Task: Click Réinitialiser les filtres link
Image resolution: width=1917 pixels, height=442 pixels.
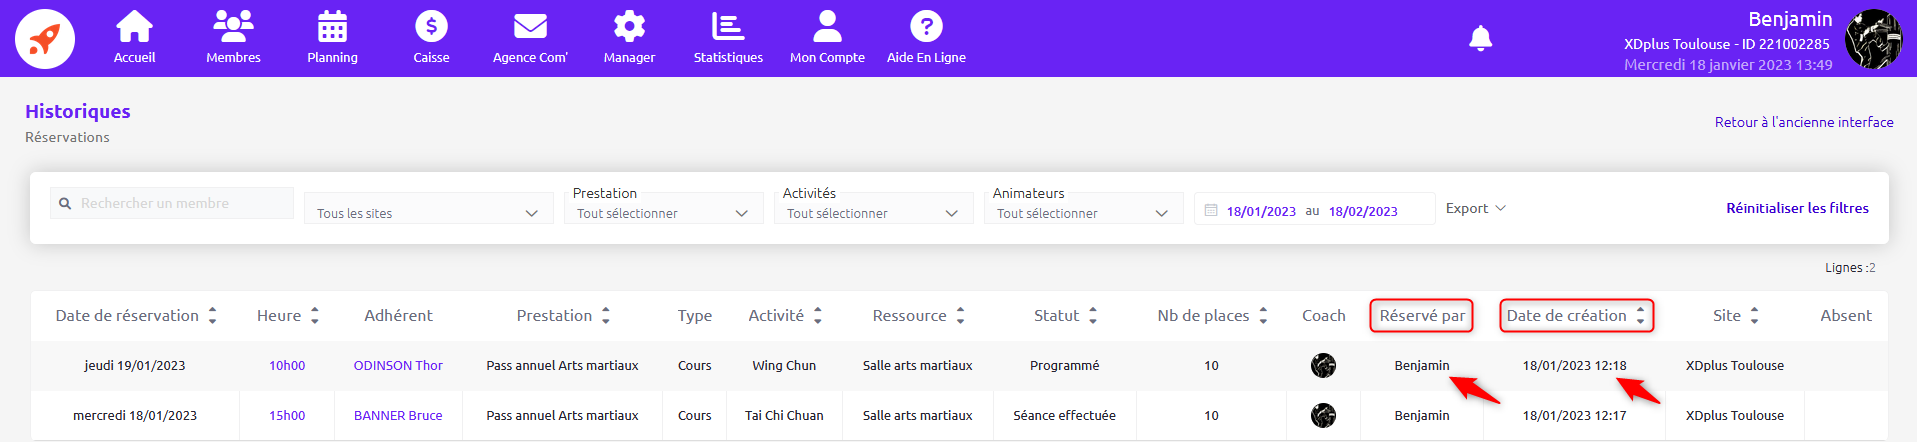Action: click(x=1797, y=208)
